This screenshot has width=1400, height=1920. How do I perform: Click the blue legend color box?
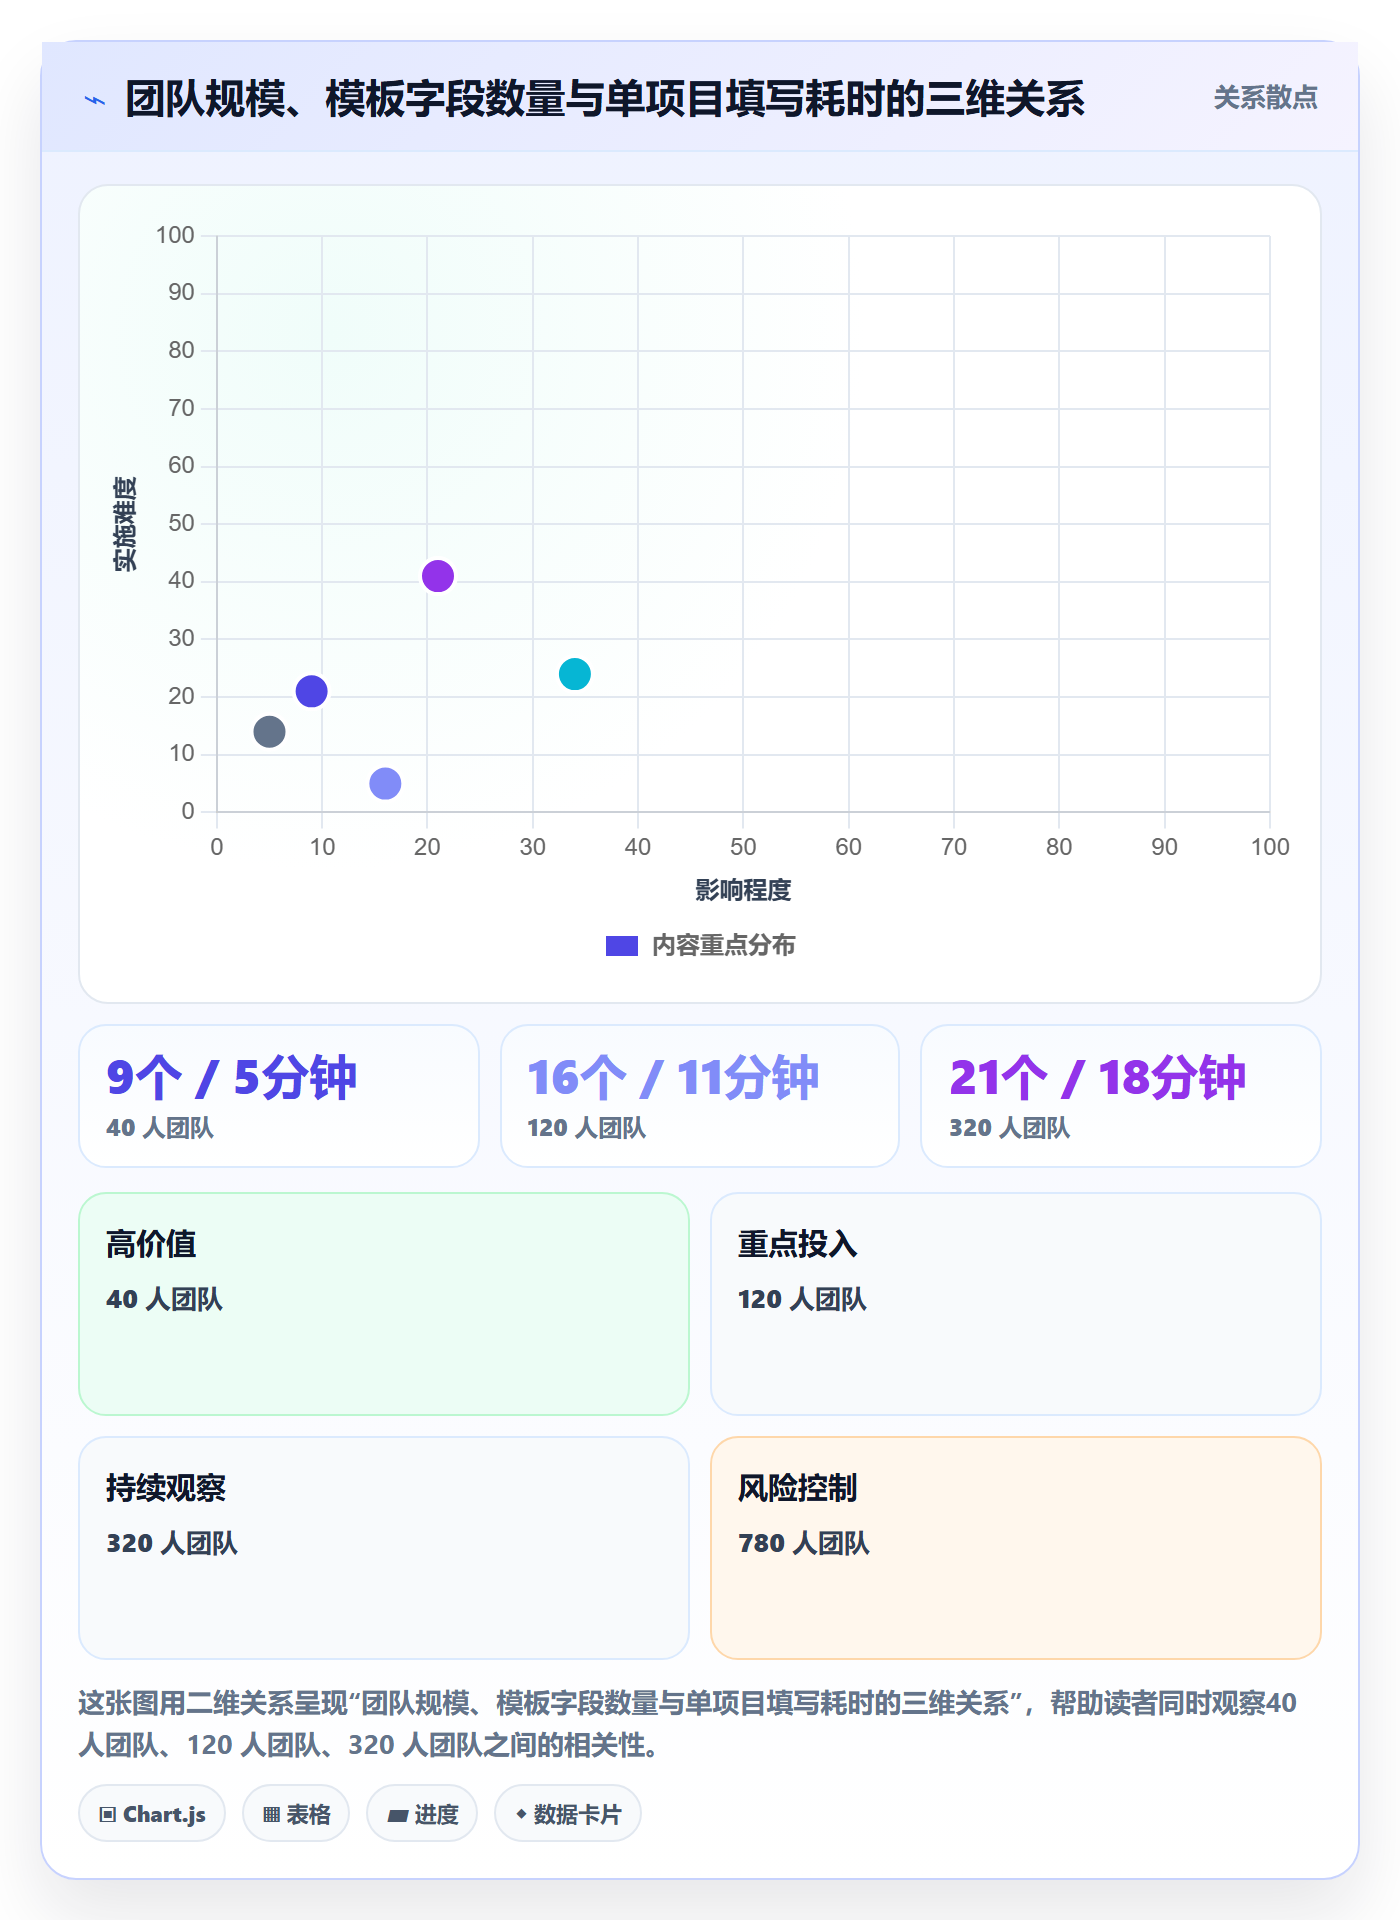click(622, 946)
